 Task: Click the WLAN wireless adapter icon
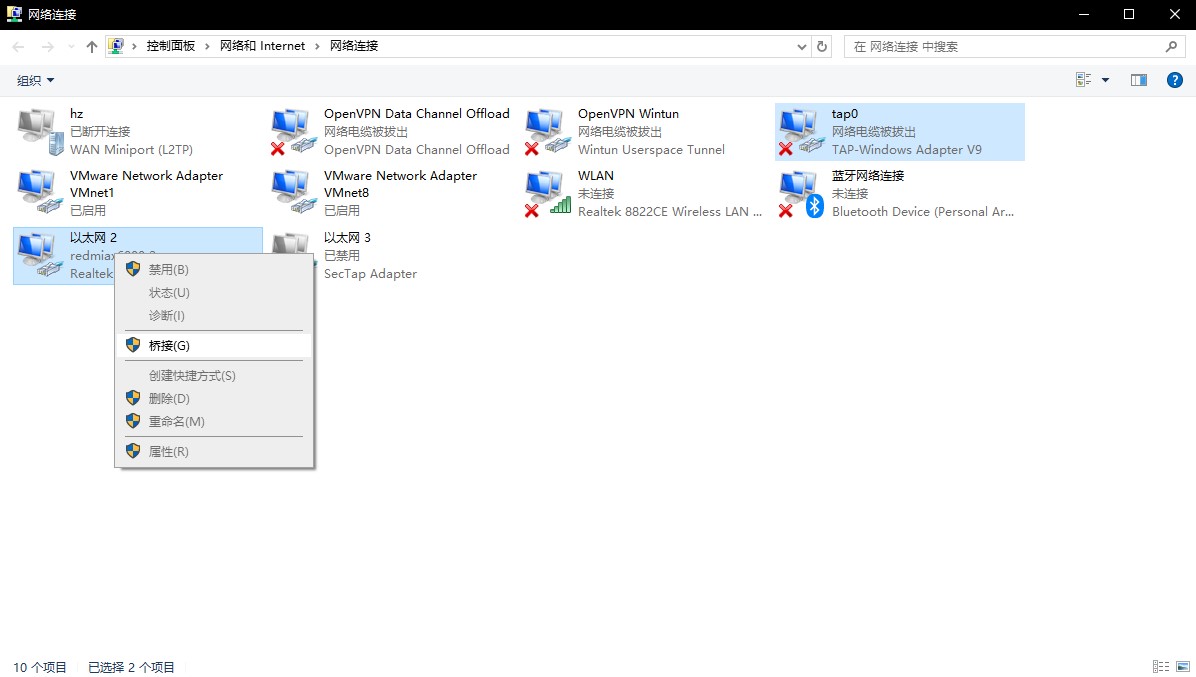(x=546, y=193)
